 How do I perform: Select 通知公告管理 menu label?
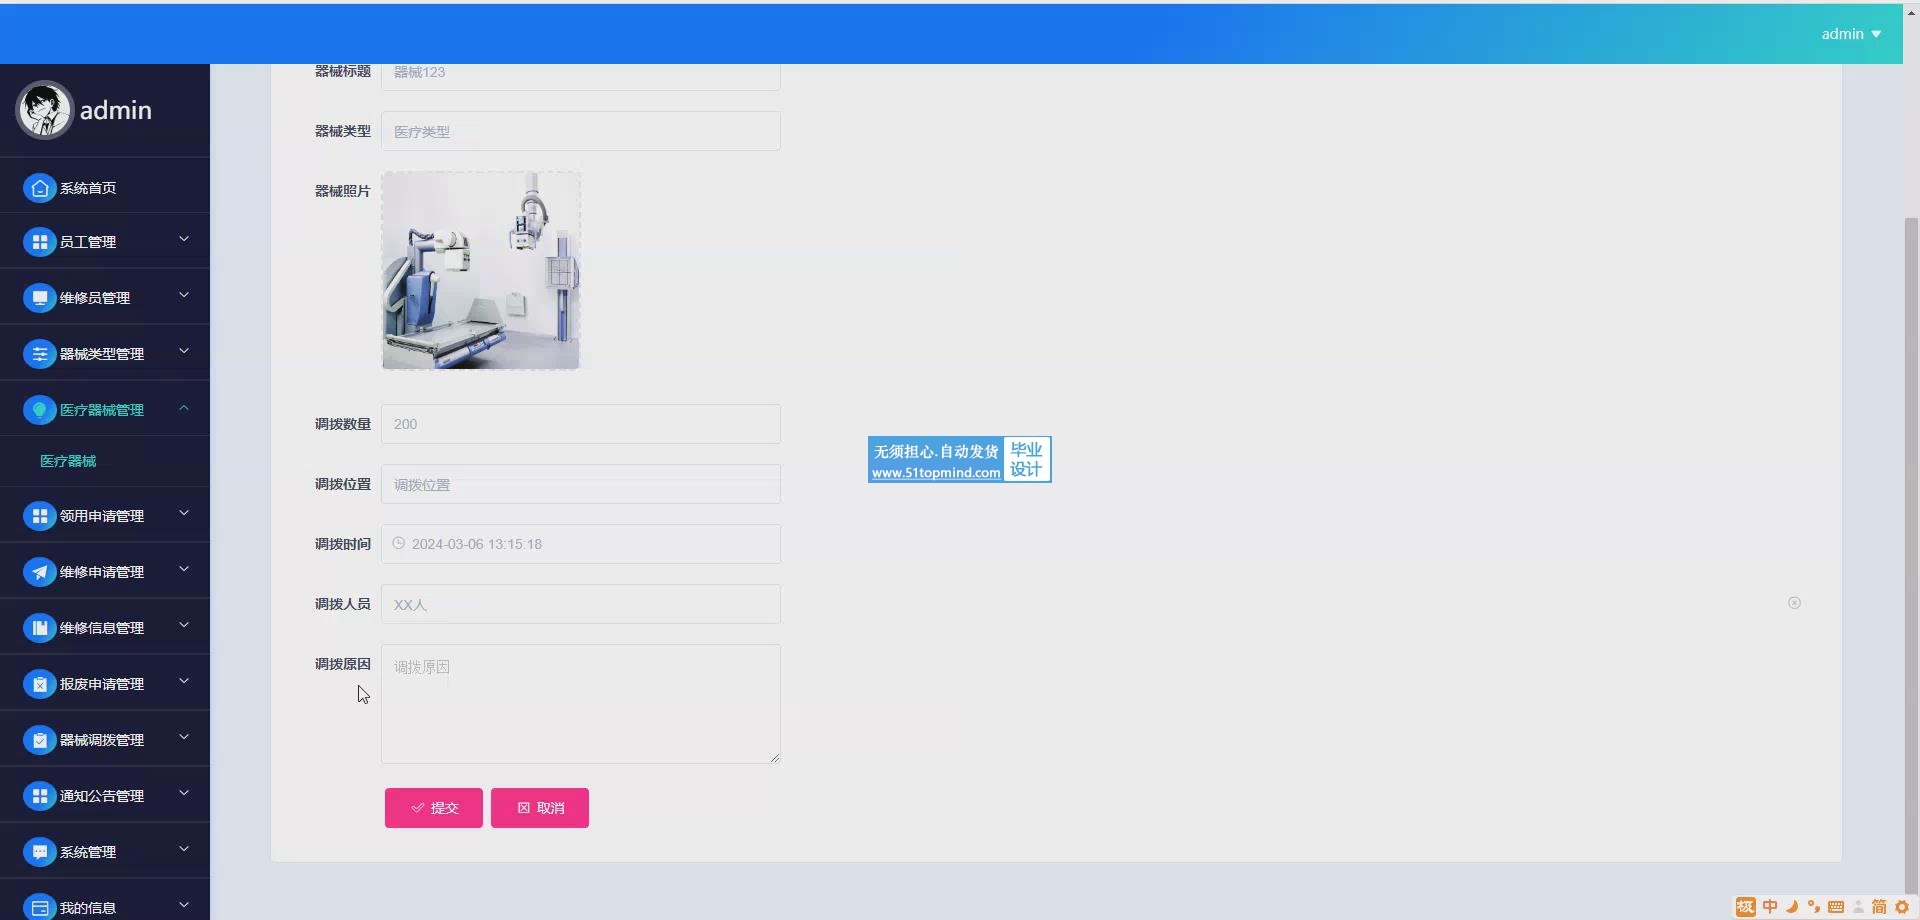pyautogui.click(x=102, y=796)
